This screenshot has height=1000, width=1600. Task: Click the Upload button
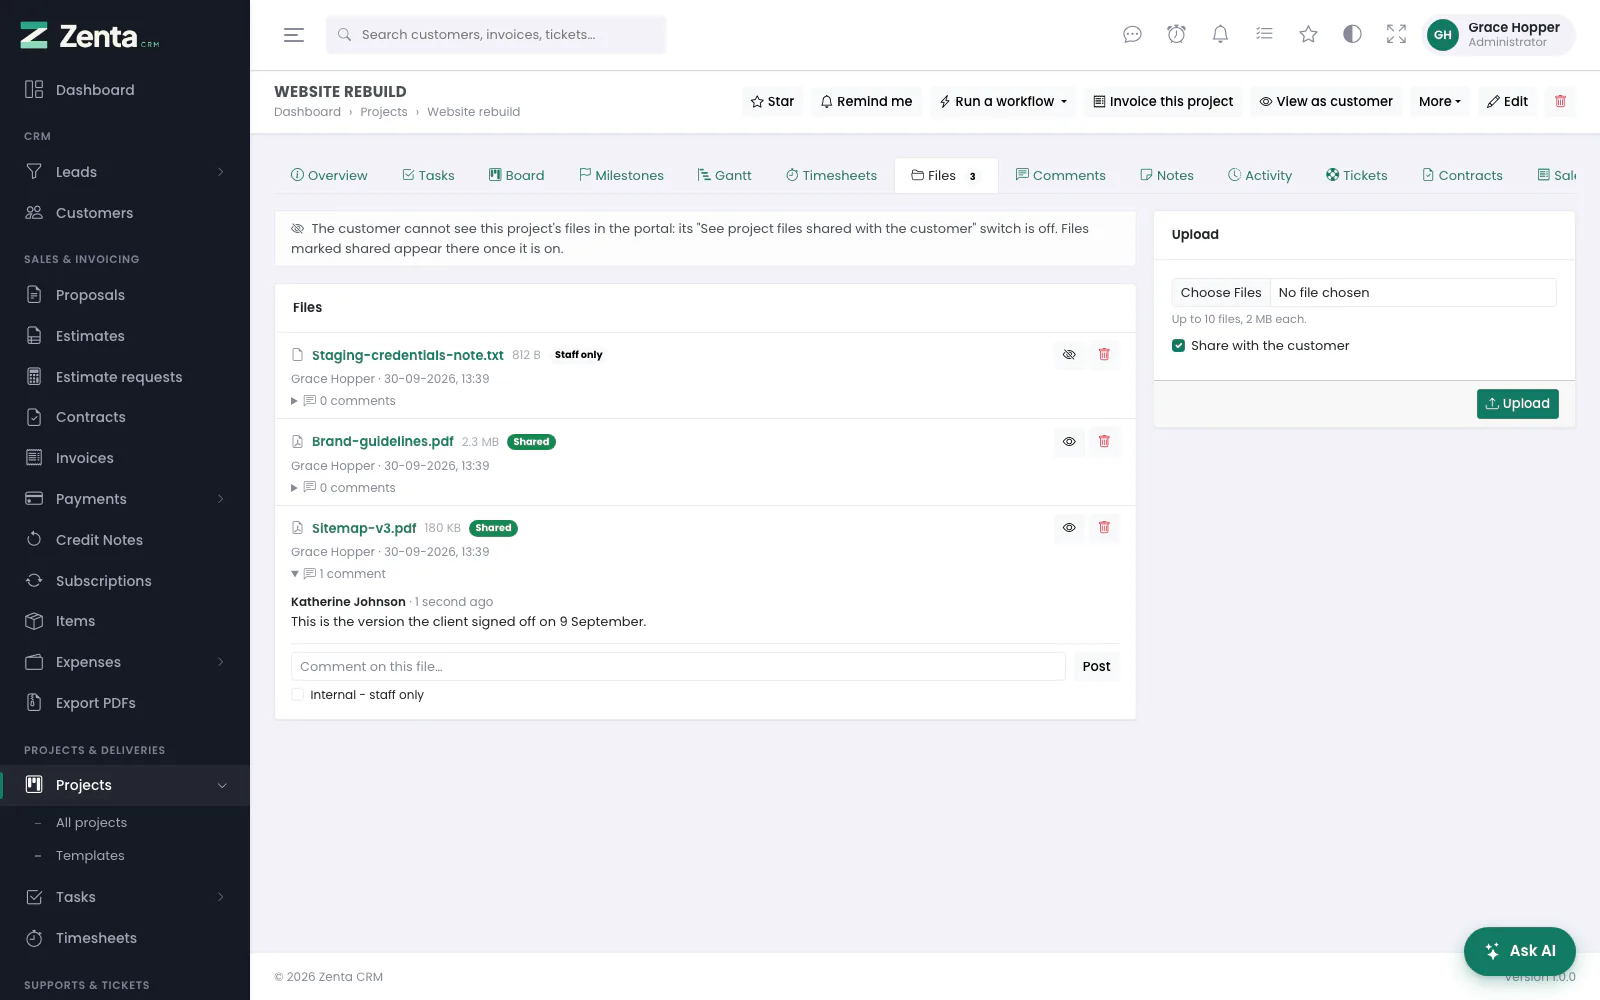pos(1517,404)
